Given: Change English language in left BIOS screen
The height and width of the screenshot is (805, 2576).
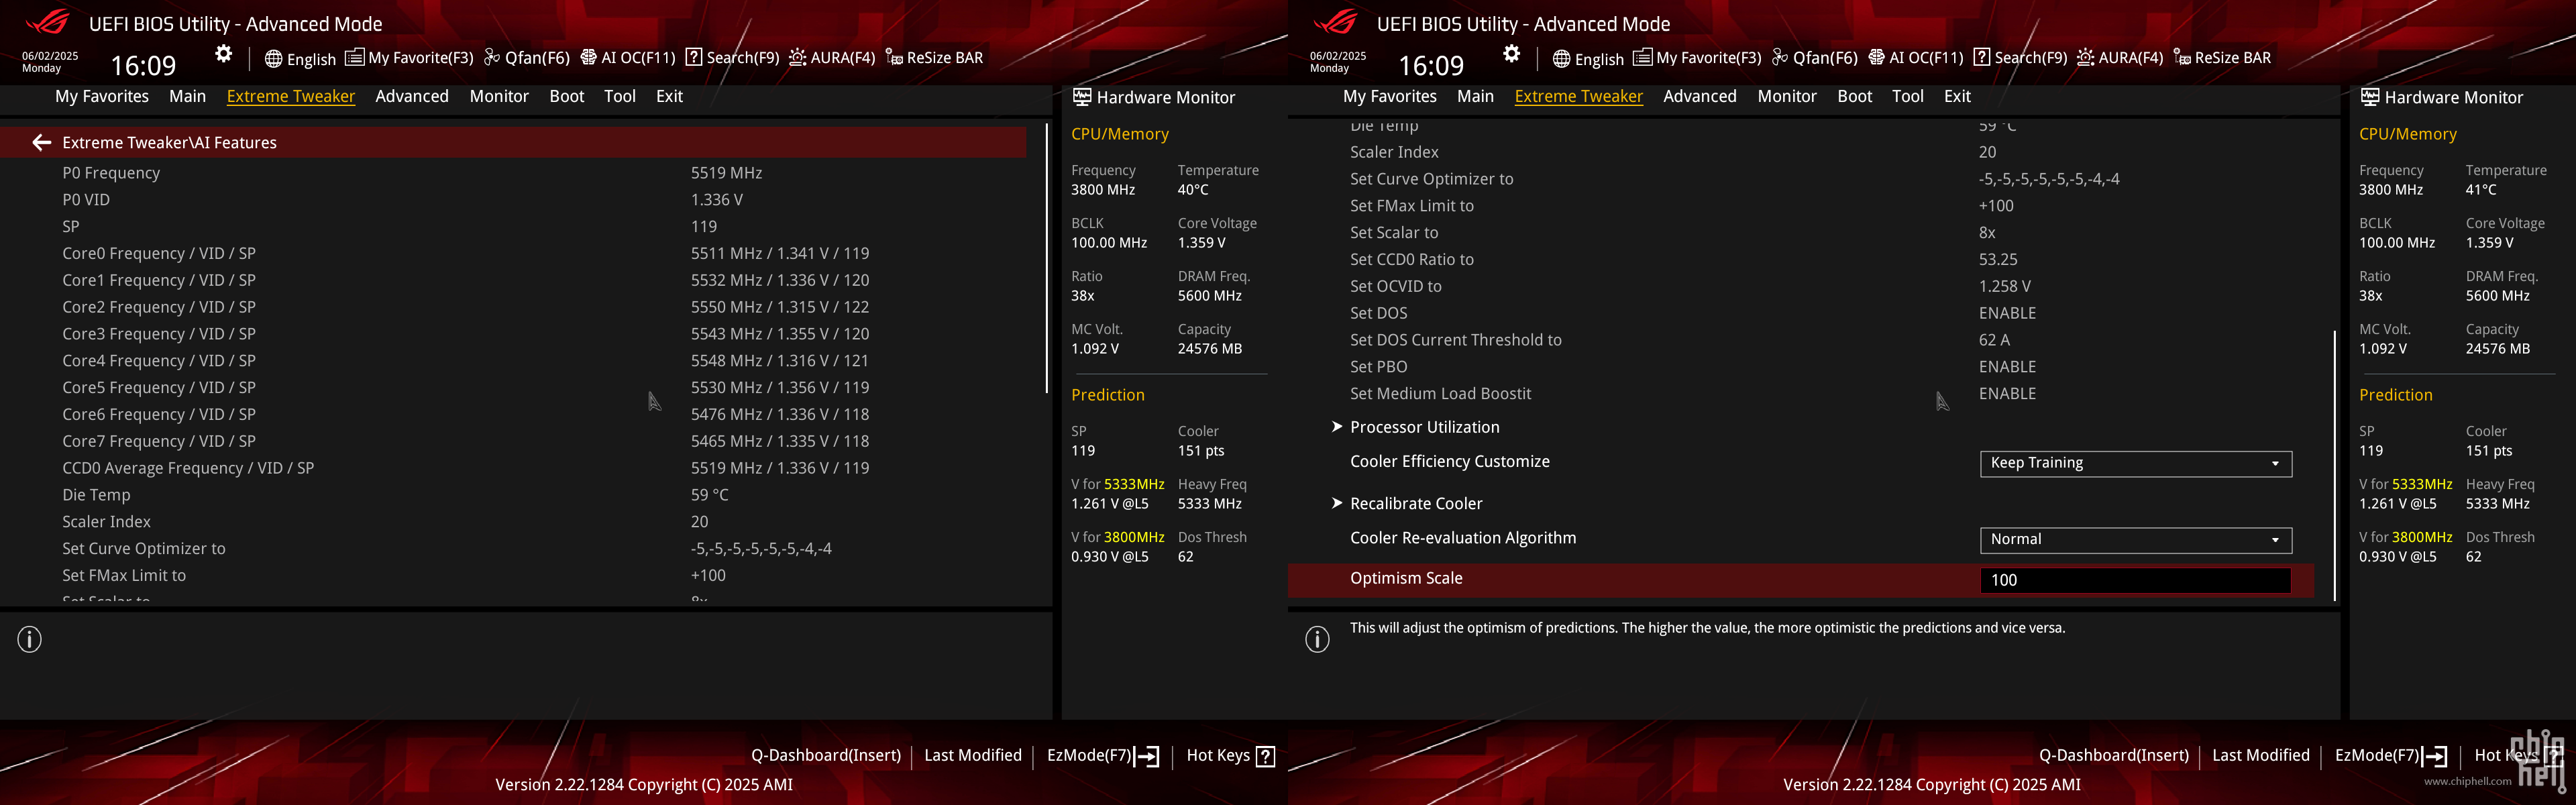Looking at the screenshot, I should [x=300, y=59].
